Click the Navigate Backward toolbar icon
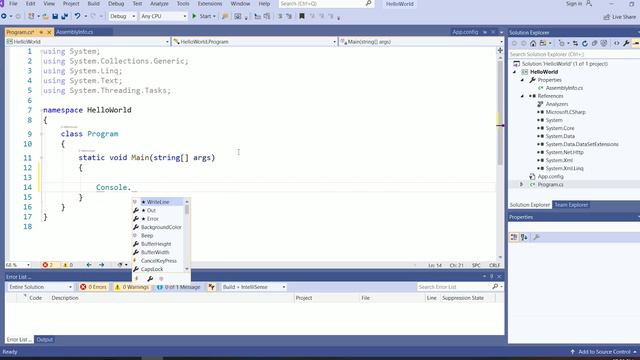 (4, 16)
